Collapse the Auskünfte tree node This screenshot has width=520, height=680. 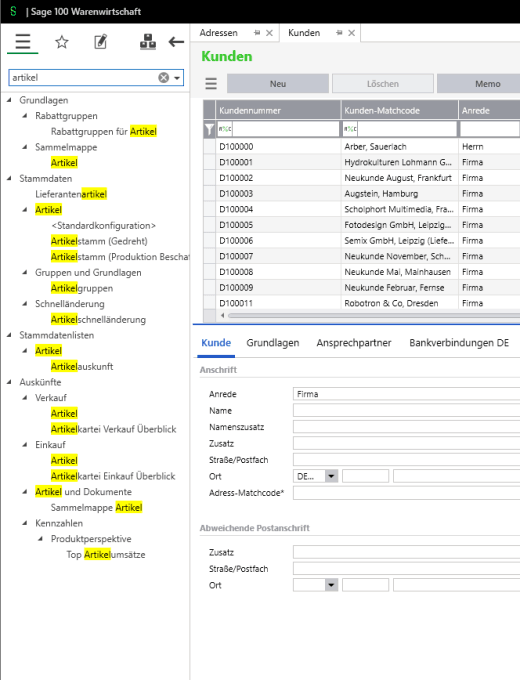click(x=9, y=382)
